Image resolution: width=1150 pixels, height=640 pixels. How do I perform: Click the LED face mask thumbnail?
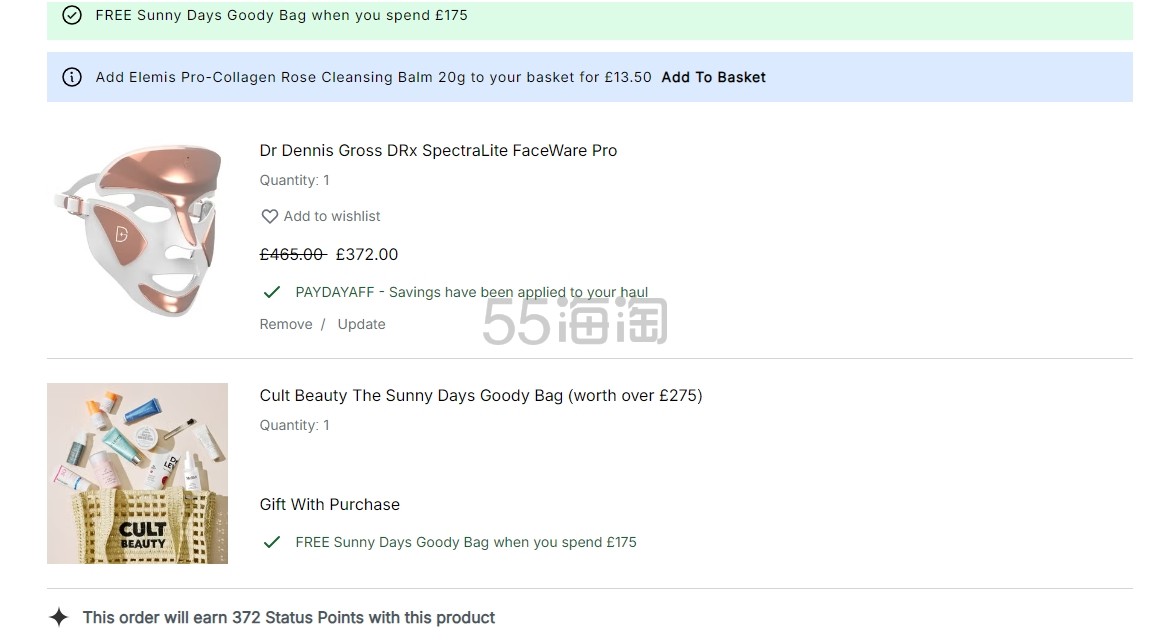click(138, 230)
